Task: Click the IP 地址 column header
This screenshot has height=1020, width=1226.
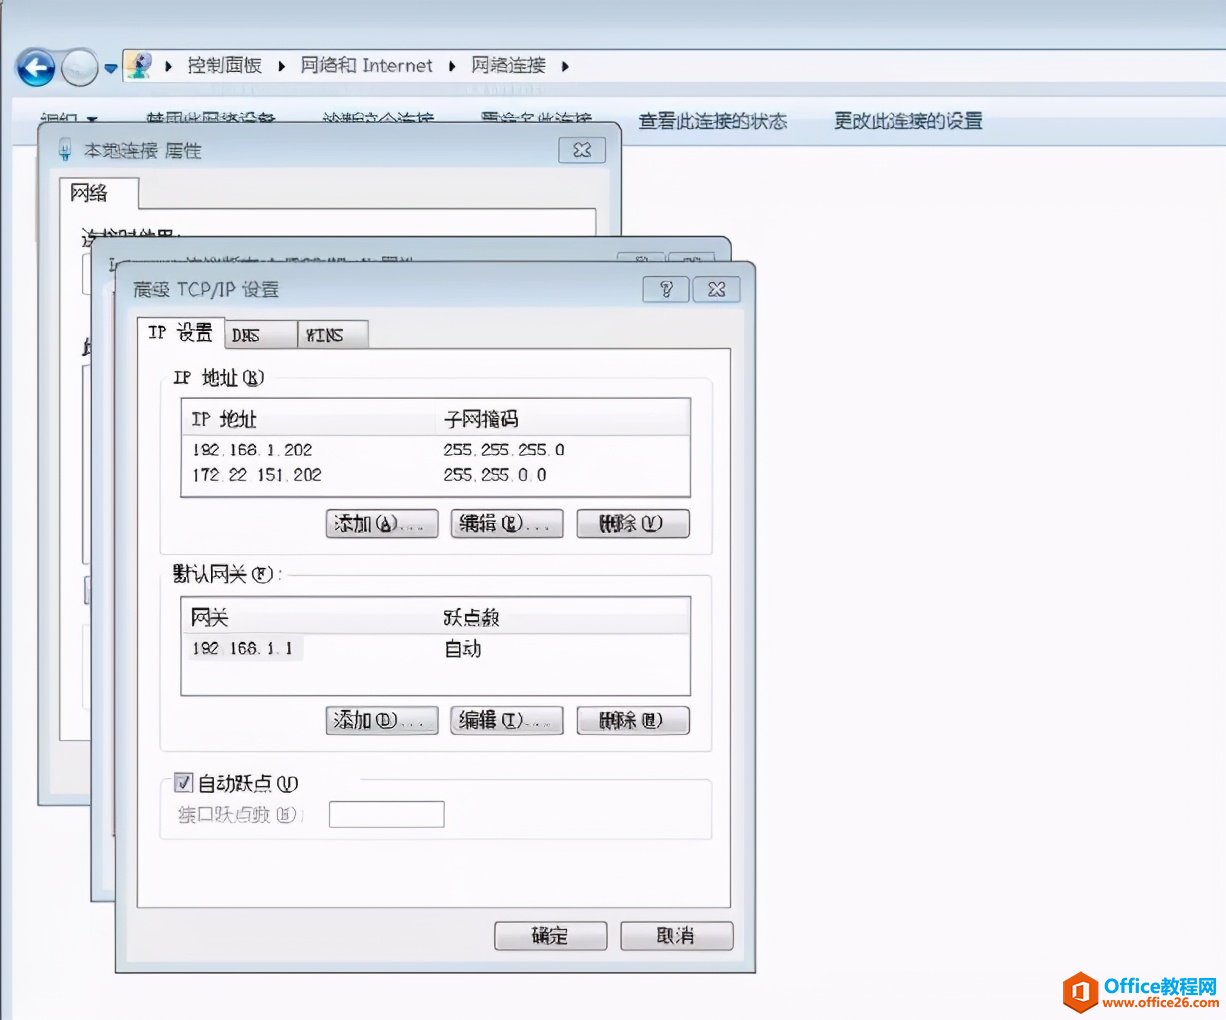Action: [x=310, y=419]
